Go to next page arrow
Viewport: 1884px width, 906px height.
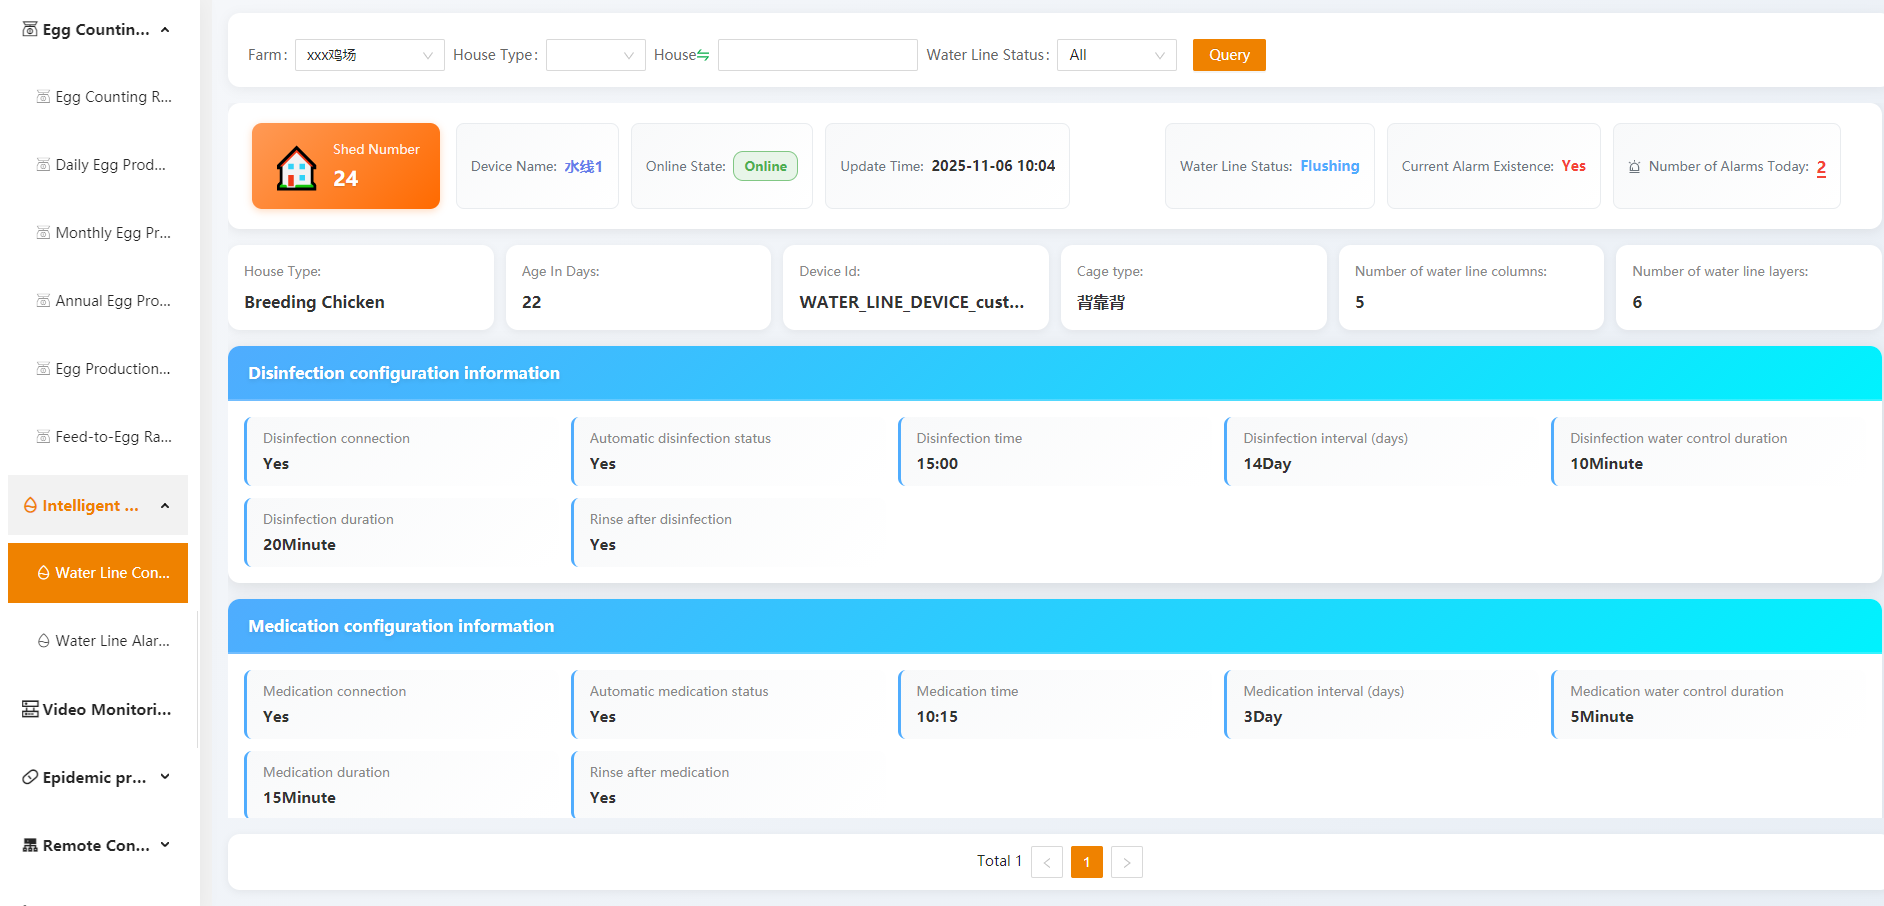pyautogui.click(x=1127, y=862)
